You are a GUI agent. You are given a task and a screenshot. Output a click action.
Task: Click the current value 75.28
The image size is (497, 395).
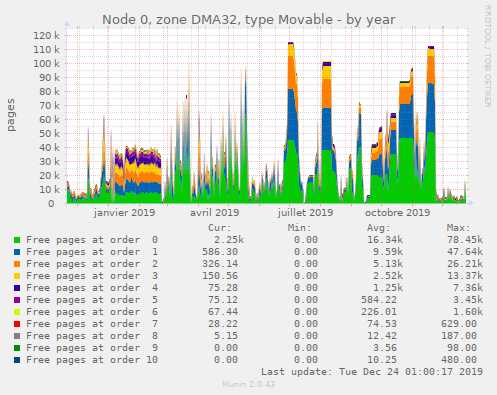click(223, 288)
